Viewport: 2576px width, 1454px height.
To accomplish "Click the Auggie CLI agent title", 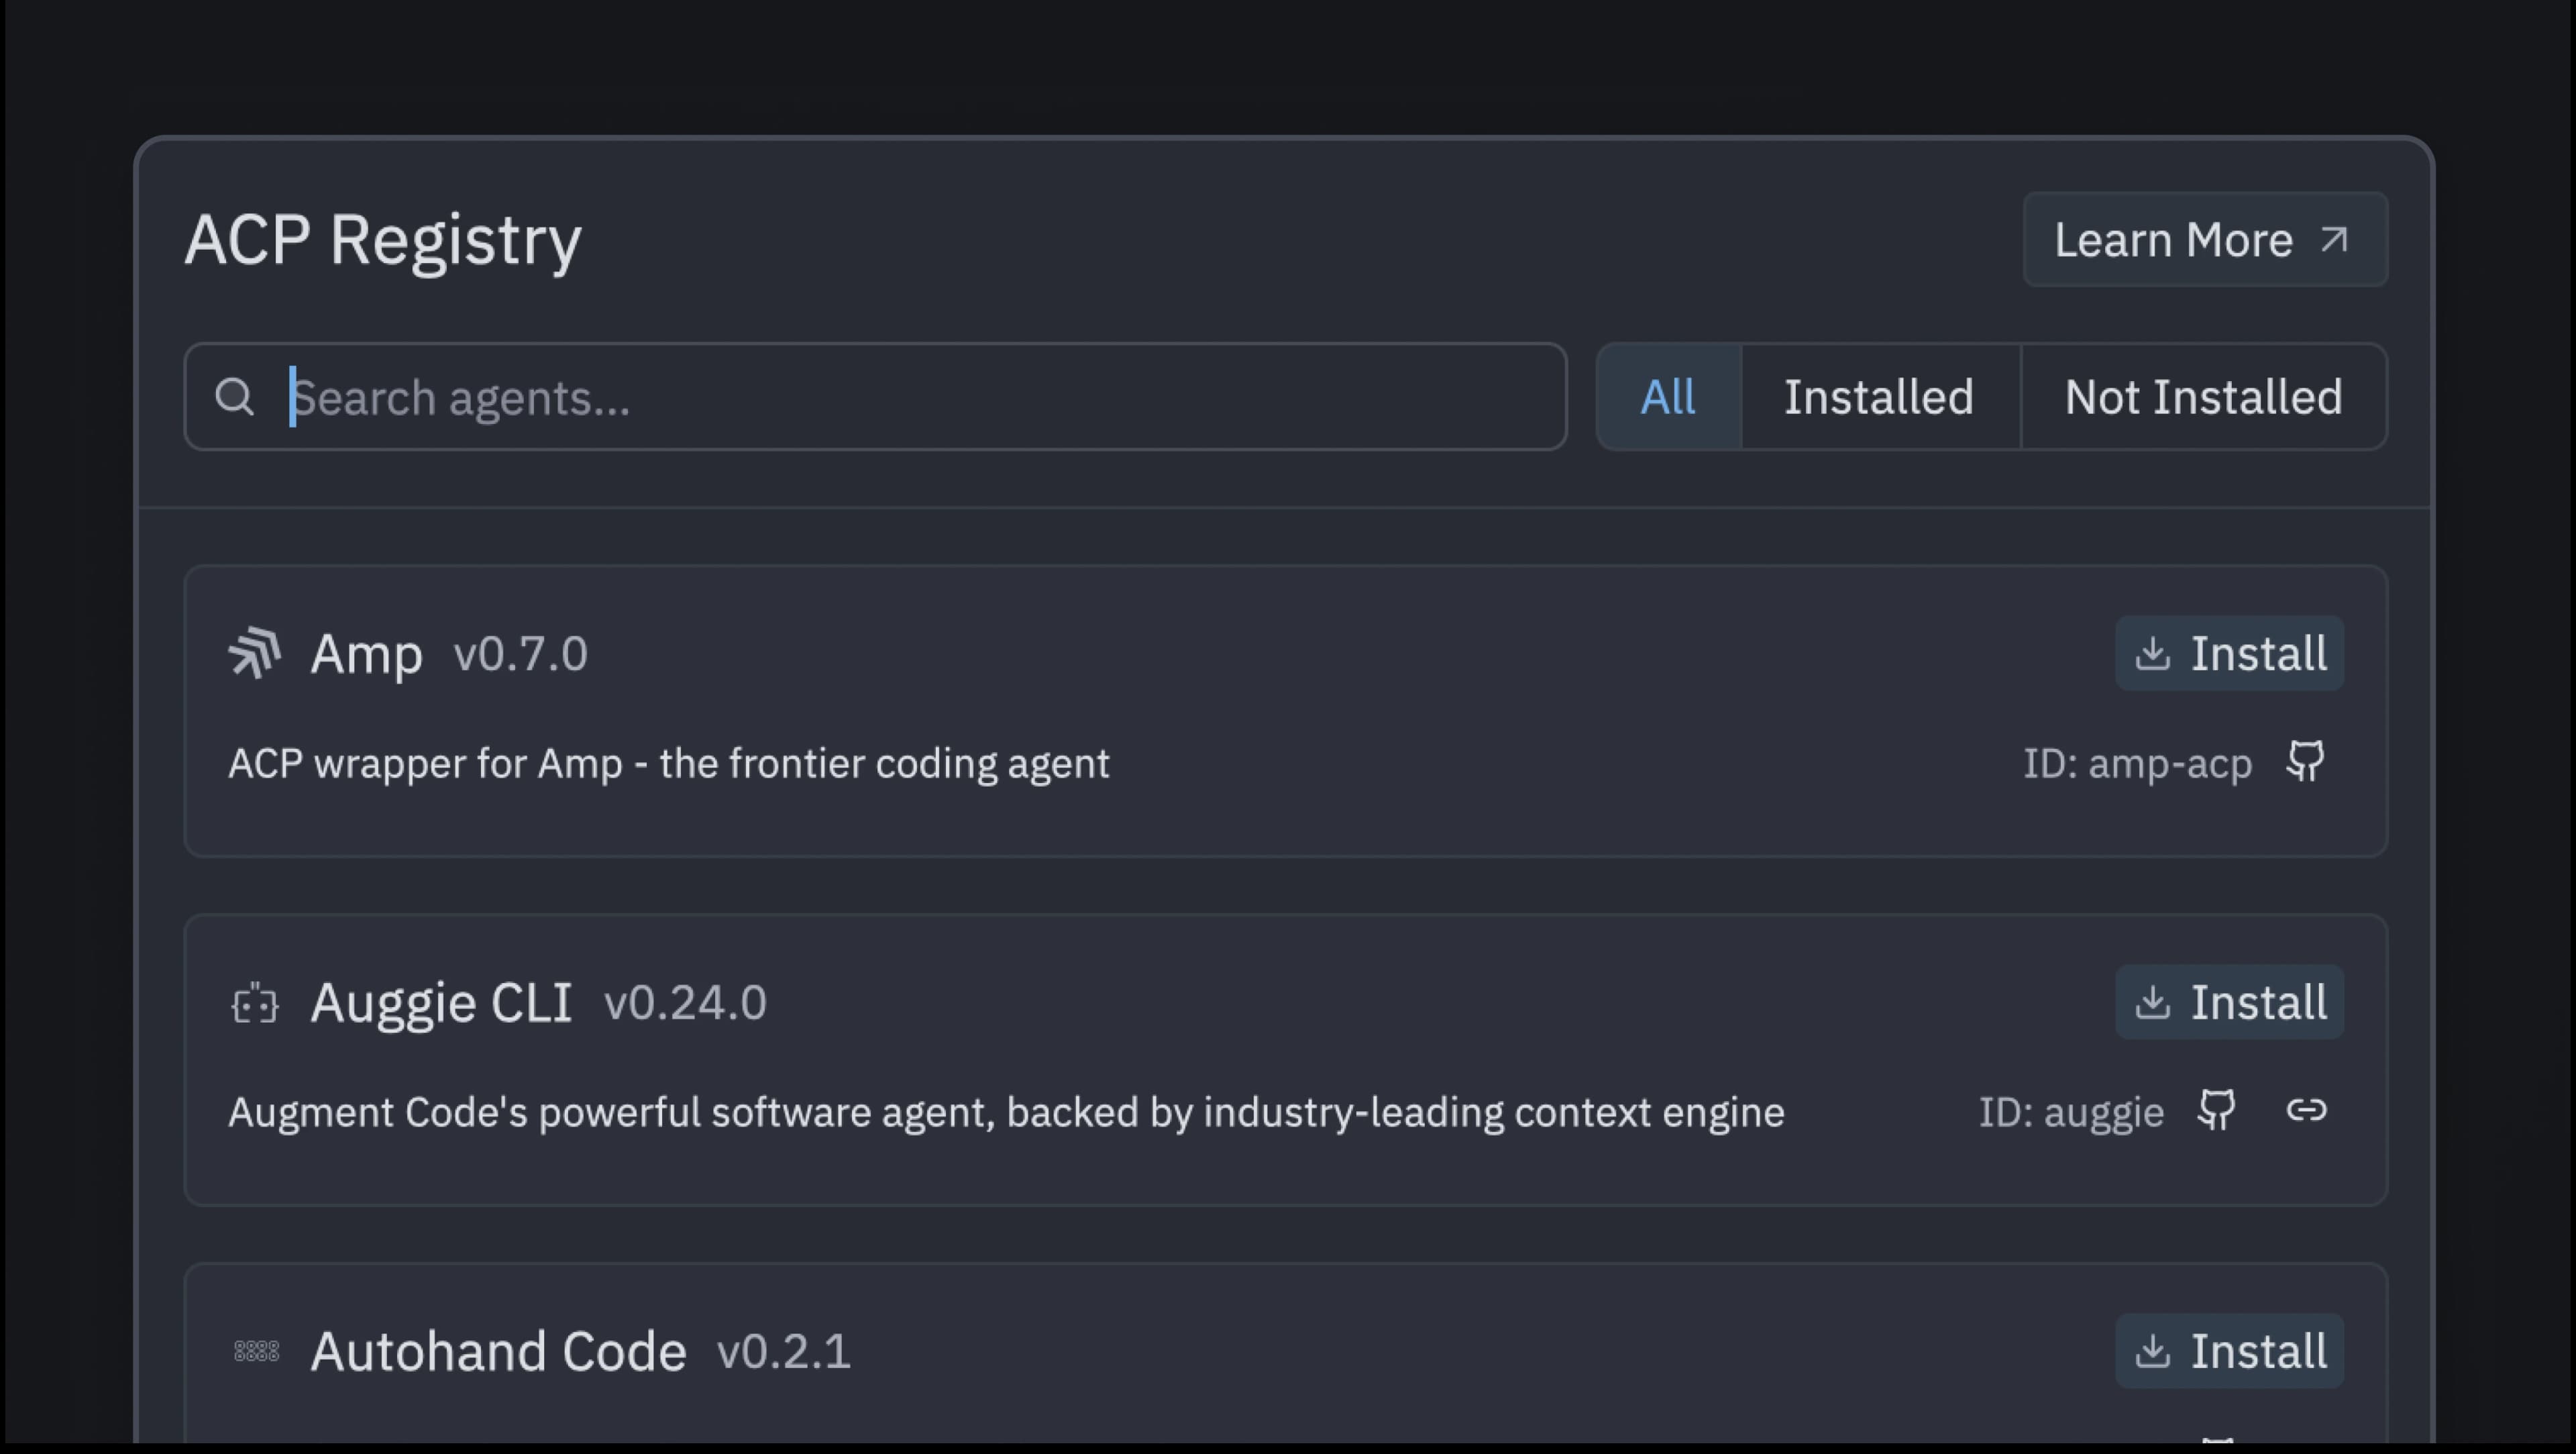I will [441, 1003].
